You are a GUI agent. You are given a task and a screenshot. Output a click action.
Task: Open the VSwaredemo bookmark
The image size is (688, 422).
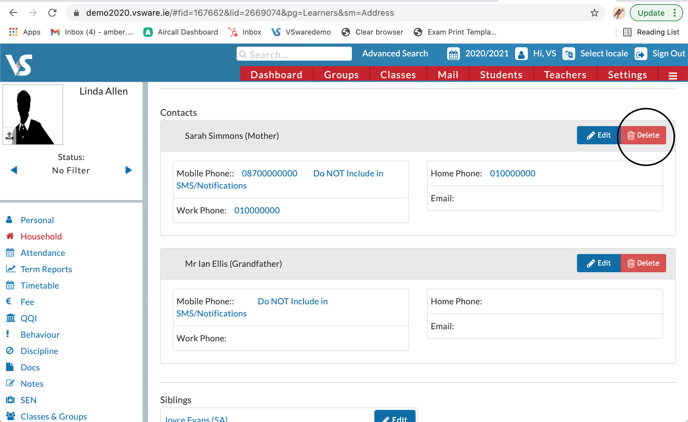tap(301, 32)
